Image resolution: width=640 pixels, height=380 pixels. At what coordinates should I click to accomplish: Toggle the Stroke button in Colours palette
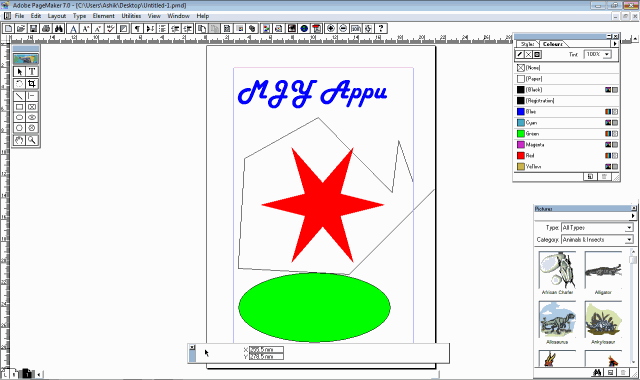coord(520,54)
